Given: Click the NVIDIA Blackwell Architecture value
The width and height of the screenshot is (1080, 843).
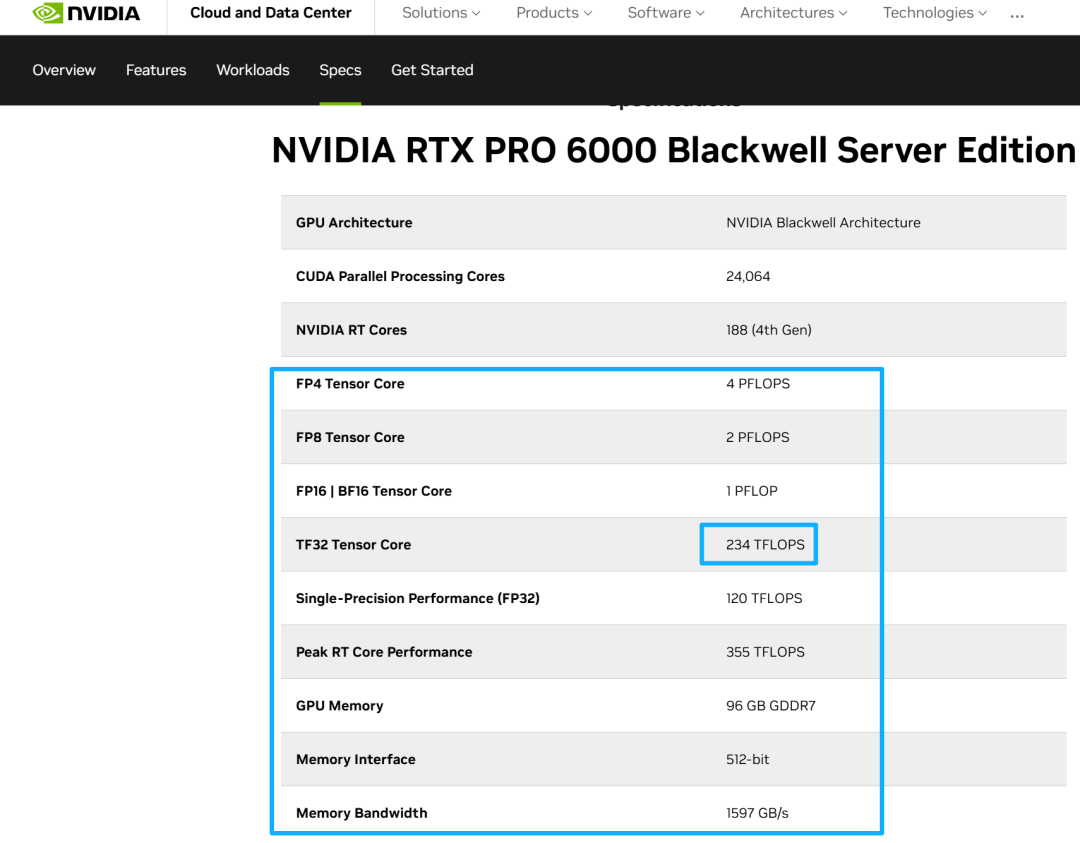Looking at the screenshot, I should 823,222.
